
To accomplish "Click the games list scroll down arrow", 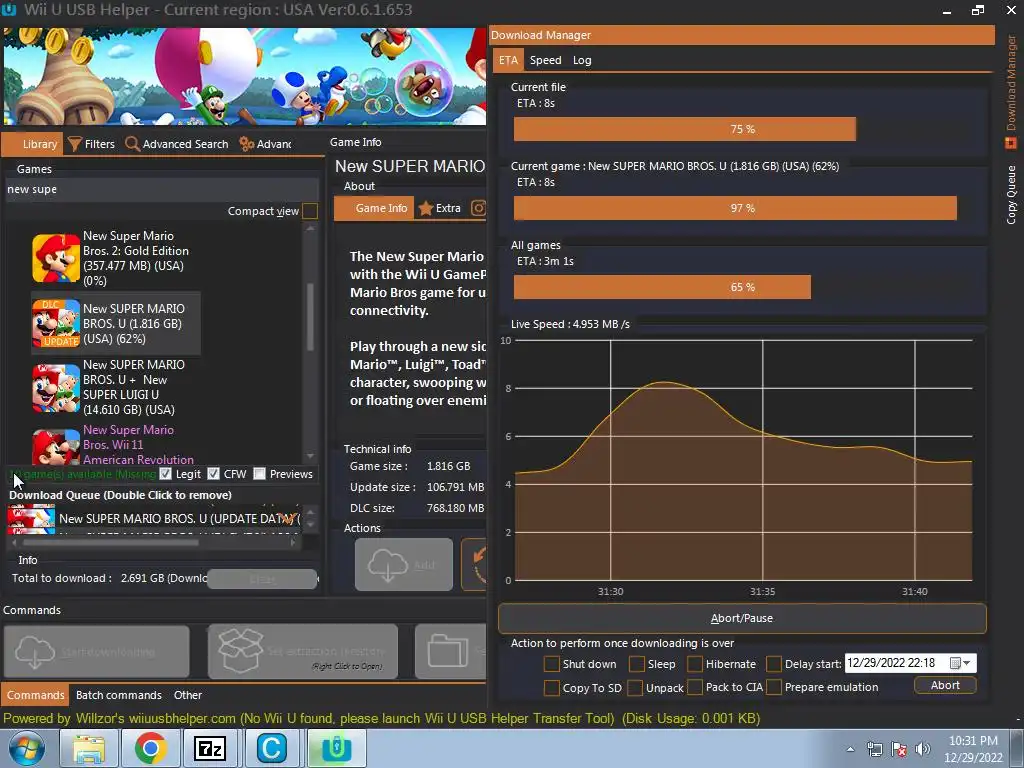I will pyautogui.click(x=310, y=456).
